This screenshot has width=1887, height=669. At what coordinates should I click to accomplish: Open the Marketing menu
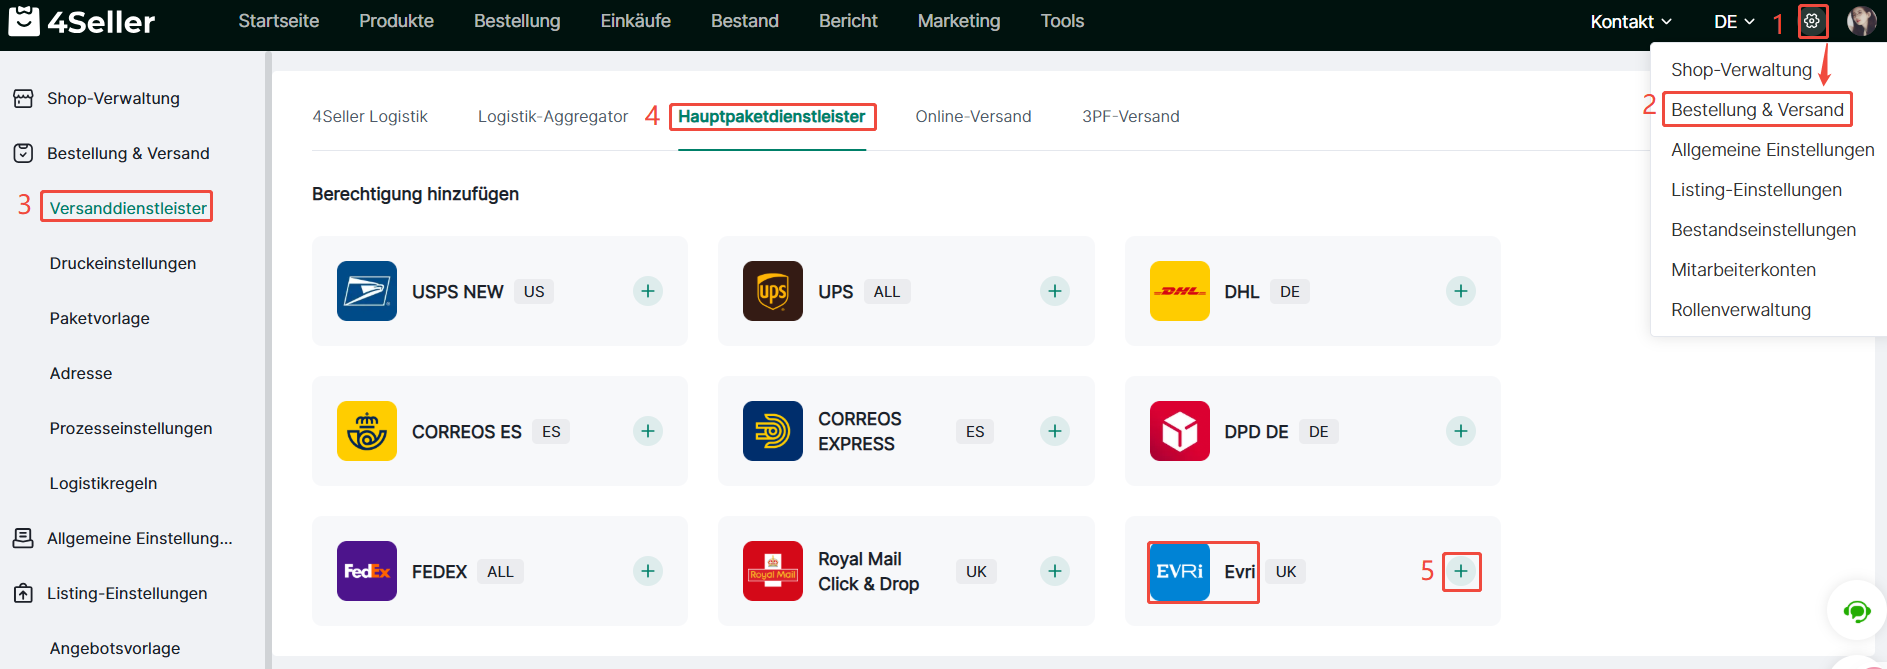[959, 21]
